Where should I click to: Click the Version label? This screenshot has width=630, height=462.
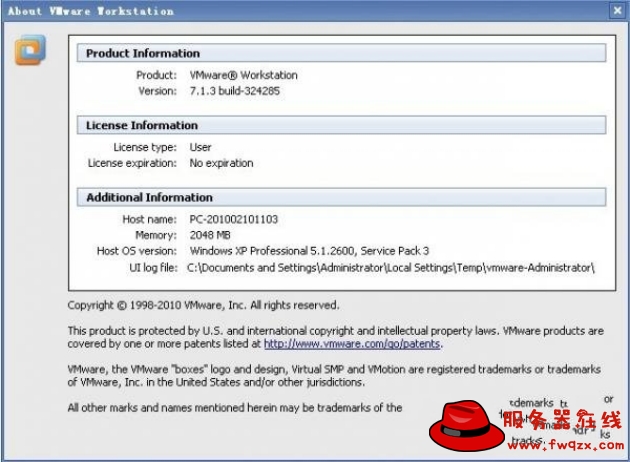tap(158, 91)
